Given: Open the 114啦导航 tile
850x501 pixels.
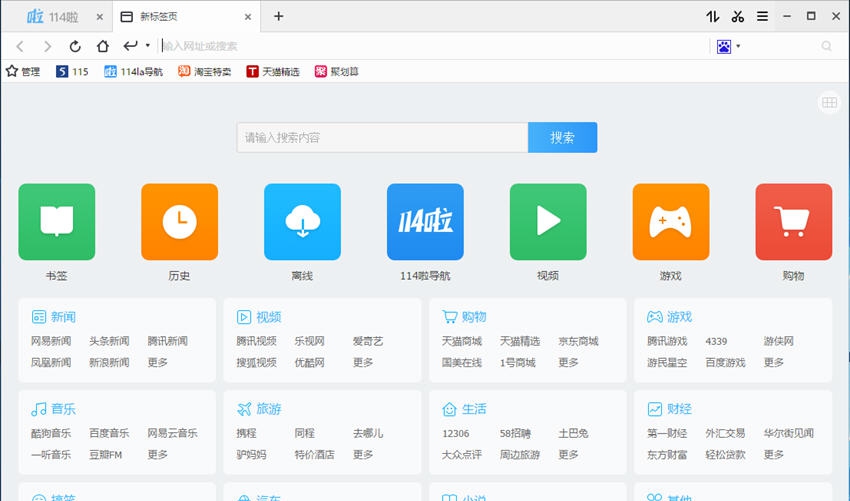Looking at the screenshot, I should coord(425,222).
